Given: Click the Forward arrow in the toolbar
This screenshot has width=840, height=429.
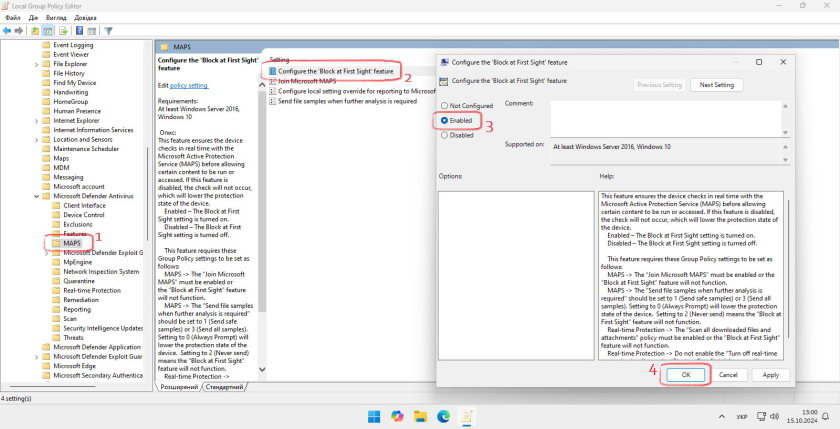Looking at the screenshot, I should 19,31.
